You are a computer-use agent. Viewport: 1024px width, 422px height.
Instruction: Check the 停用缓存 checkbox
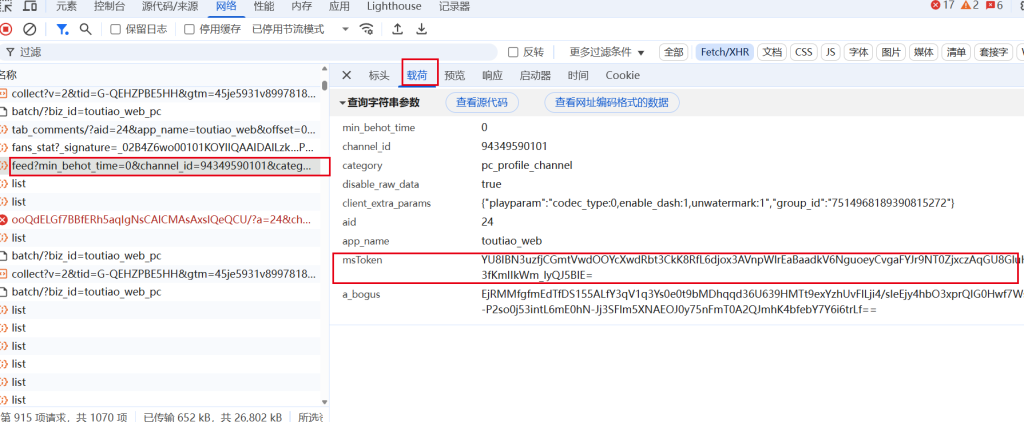click(x=190, y=29)
